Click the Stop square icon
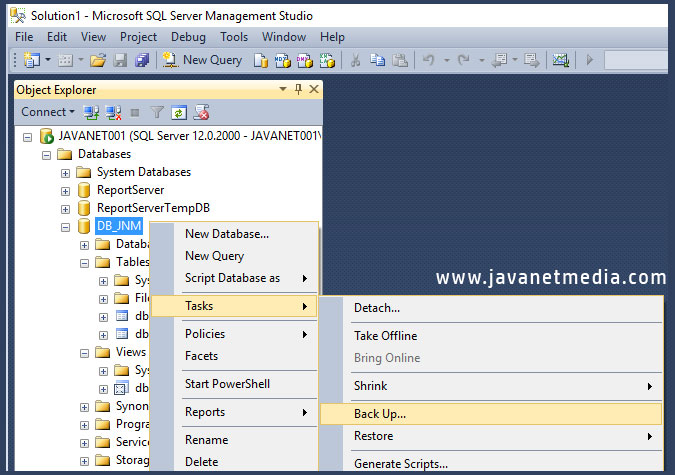 click(x=135, y=113)
